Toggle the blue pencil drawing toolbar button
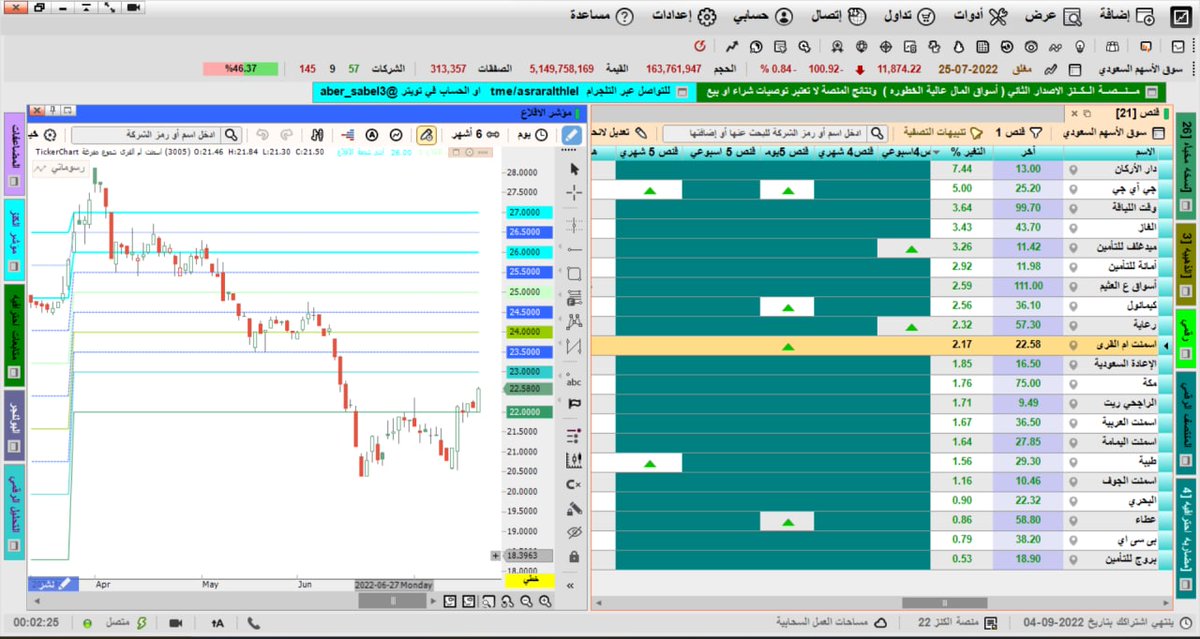1200x639 pixels. pos(571,134)
